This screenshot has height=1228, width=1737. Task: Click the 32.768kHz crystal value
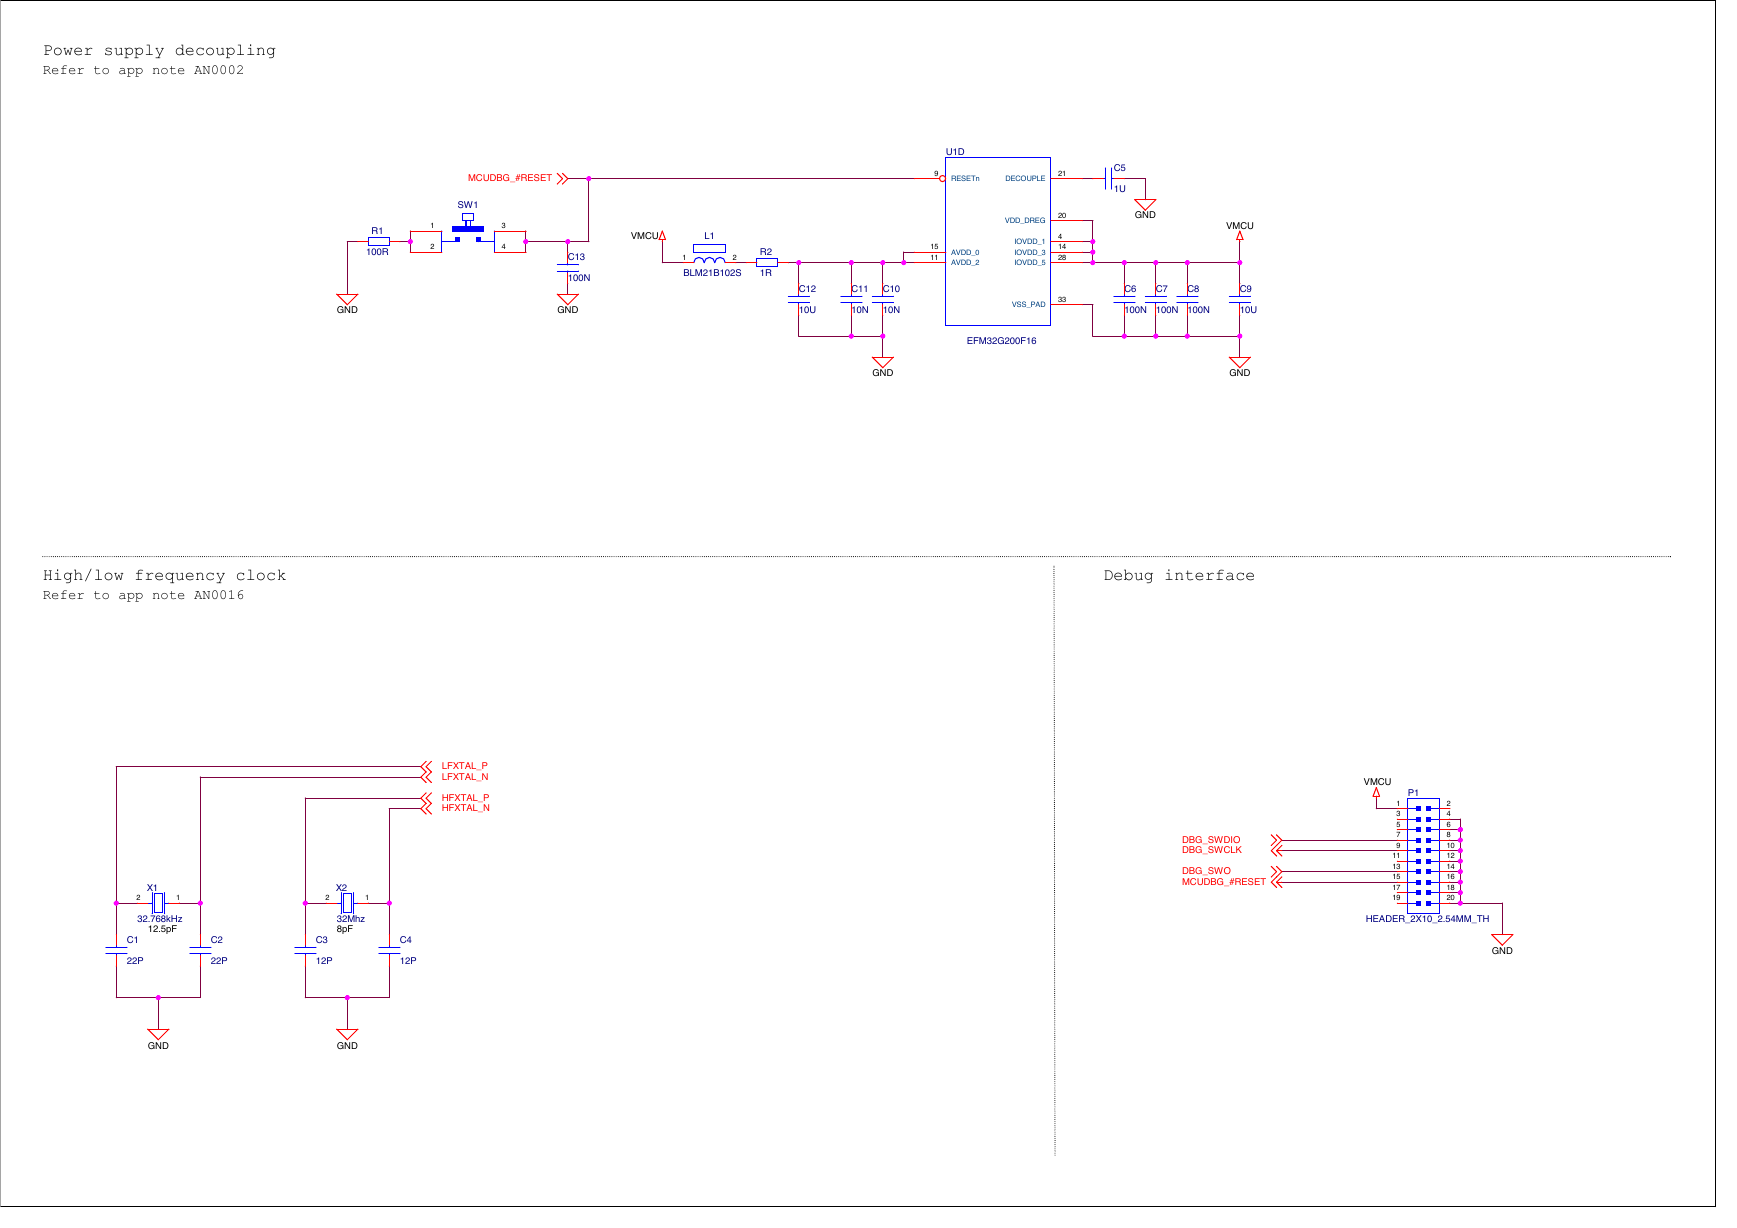pos(160,919)
